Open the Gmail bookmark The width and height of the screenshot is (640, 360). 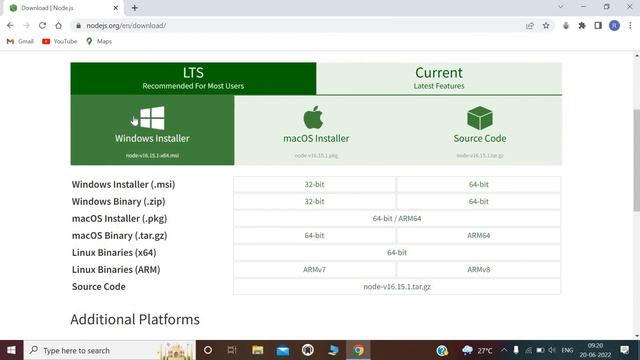tap(20, 41)
